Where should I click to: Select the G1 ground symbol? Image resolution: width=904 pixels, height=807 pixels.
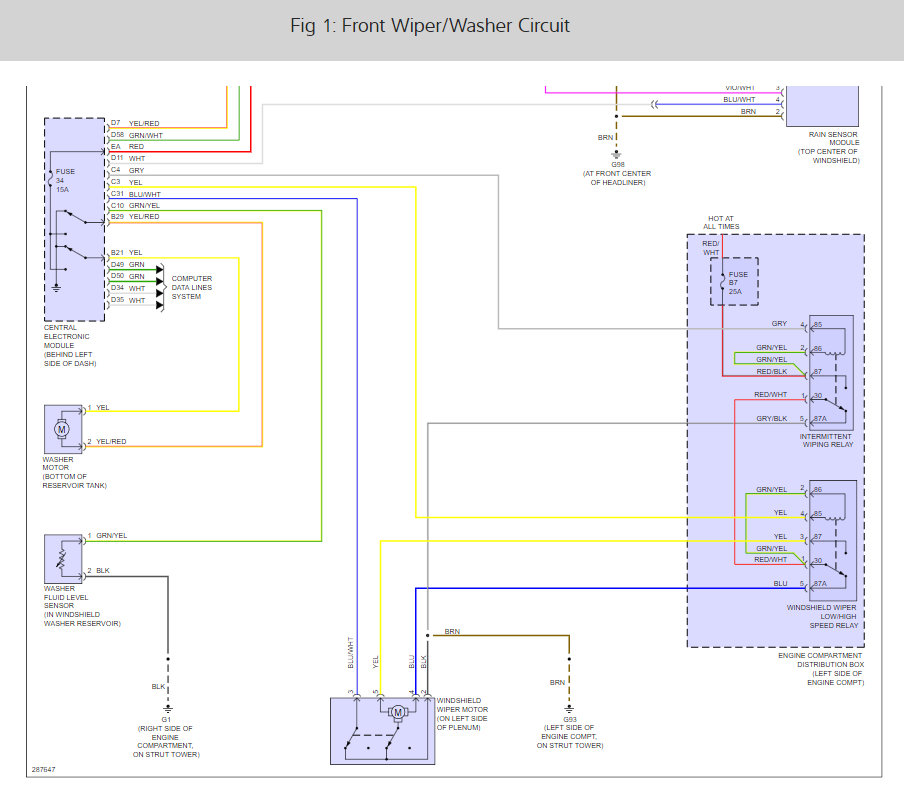point(168,709)
